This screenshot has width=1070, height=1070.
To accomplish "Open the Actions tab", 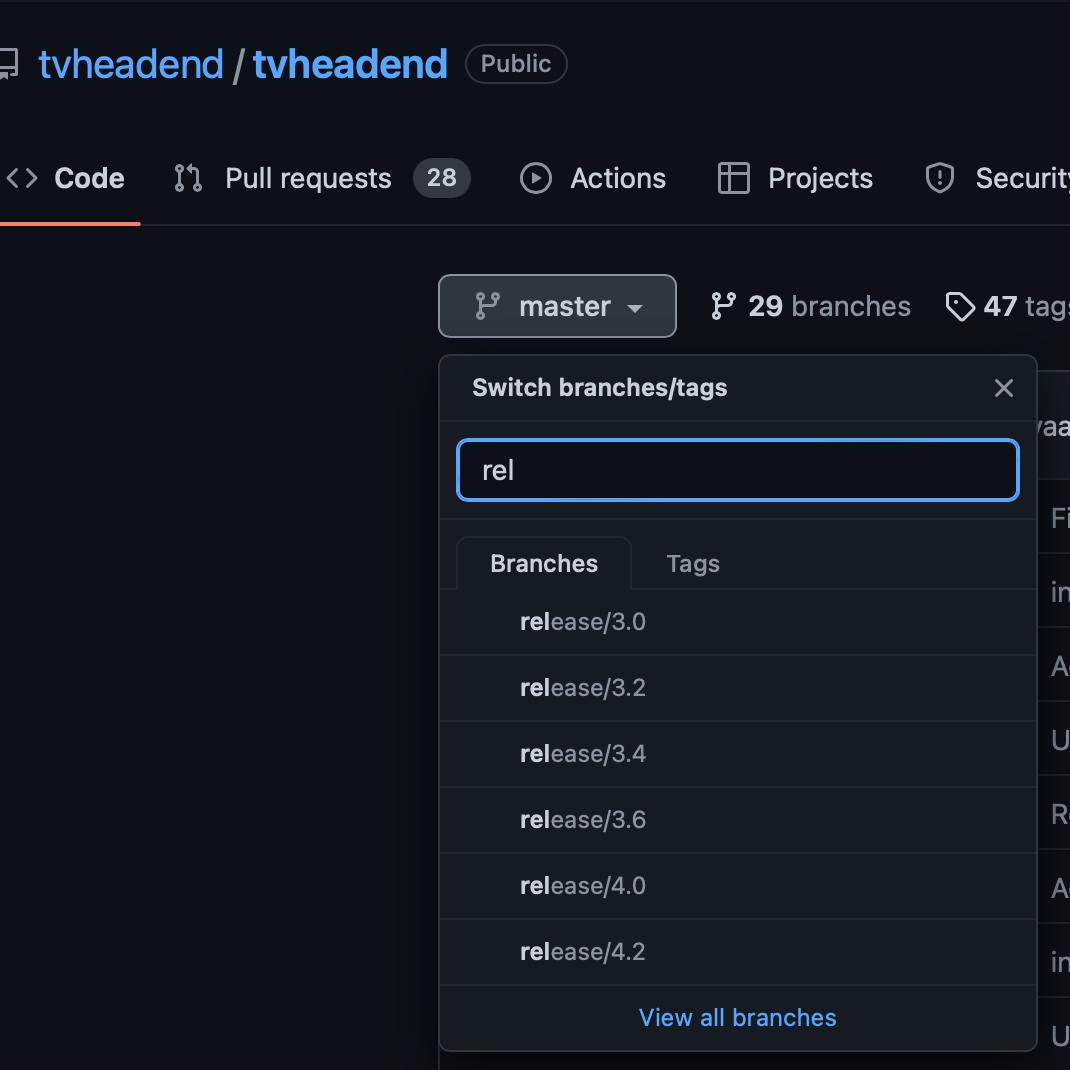I will coord(592,178).
